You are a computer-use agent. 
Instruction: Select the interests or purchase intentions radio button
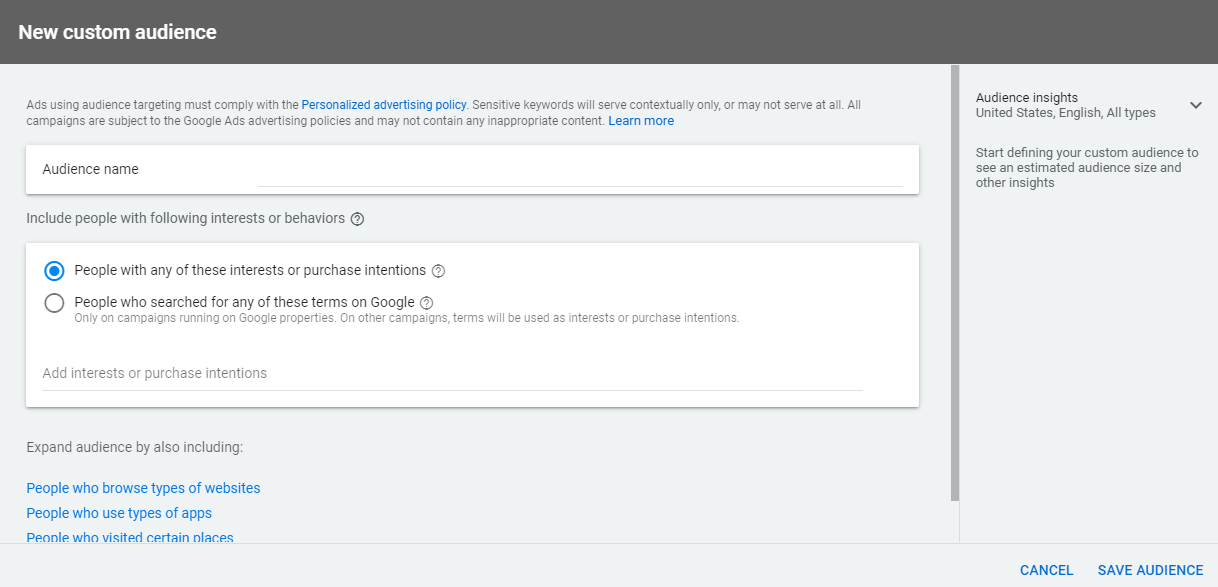tap(55, 271)
